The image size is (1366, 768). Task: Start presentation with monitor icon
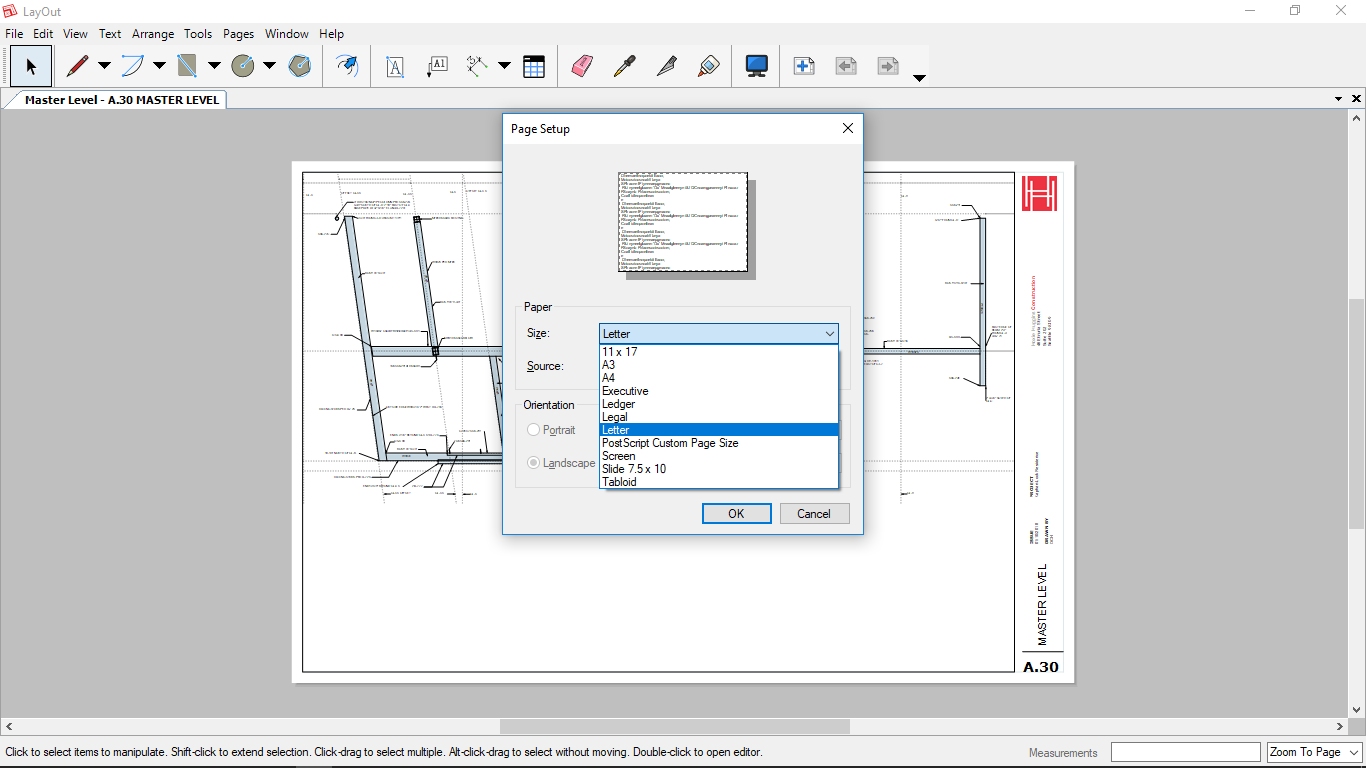(756, 66)
